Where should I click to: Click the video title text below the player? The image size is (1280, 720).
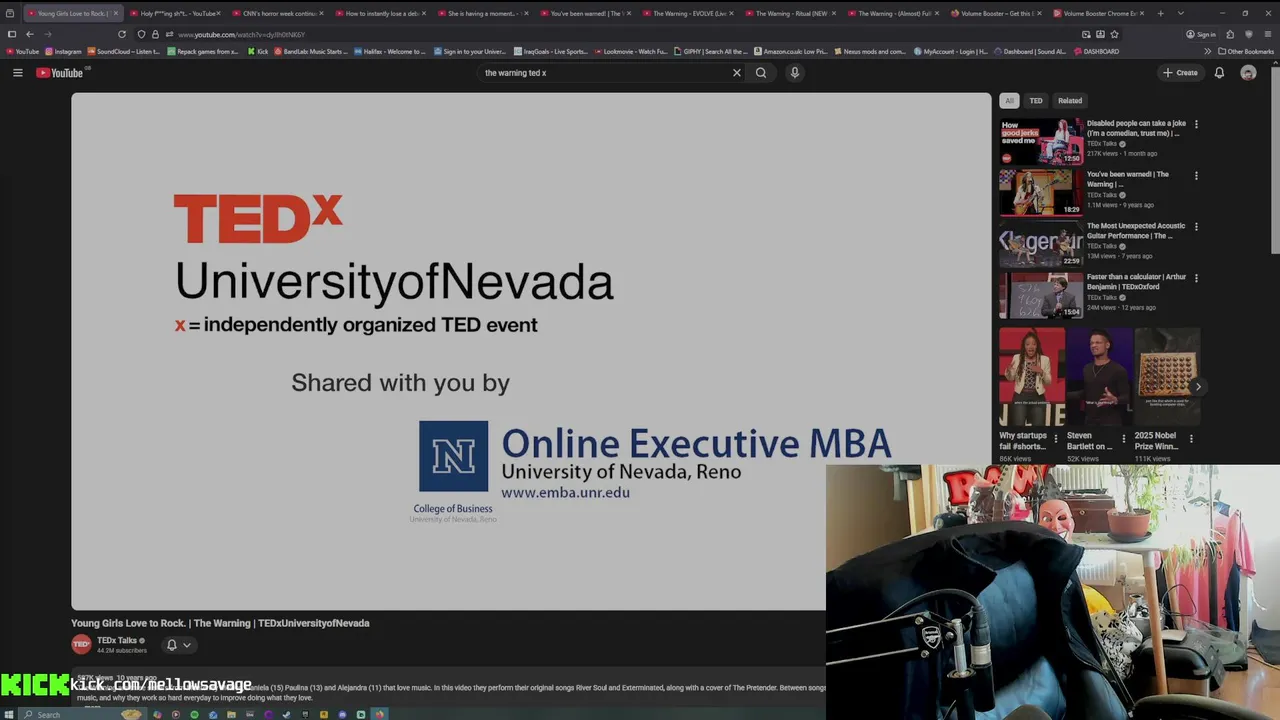(x=220, y=623)
